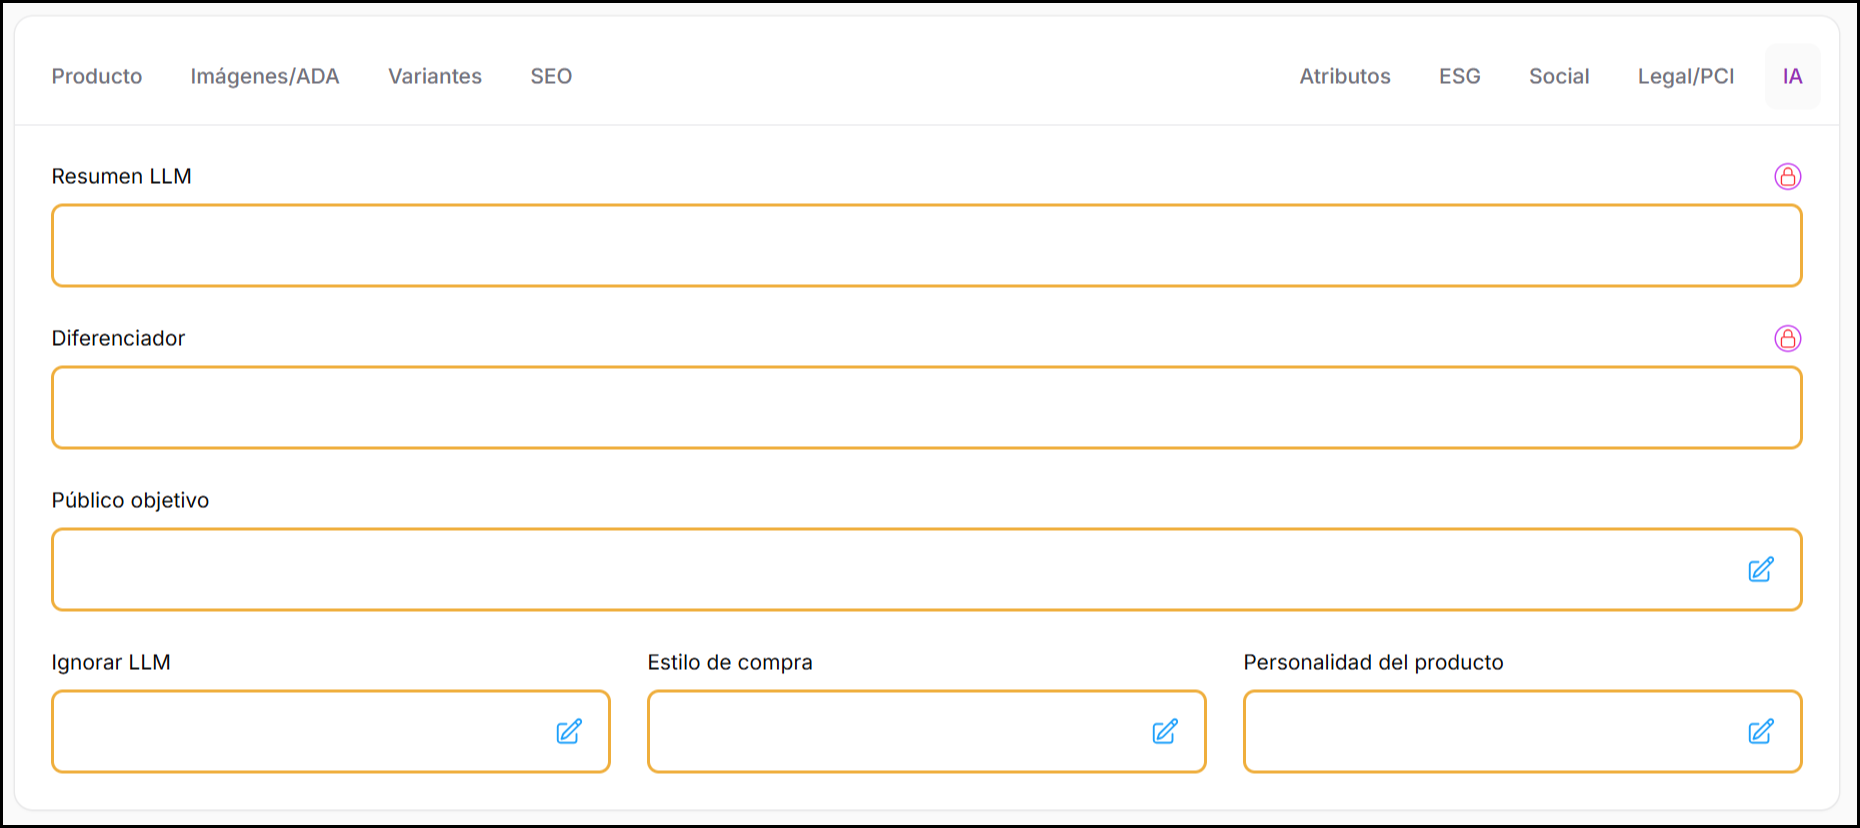Switch to the ESG tab
Image resolution: width=1860 pixels, height=828 pixels.
pos(1459,76)
